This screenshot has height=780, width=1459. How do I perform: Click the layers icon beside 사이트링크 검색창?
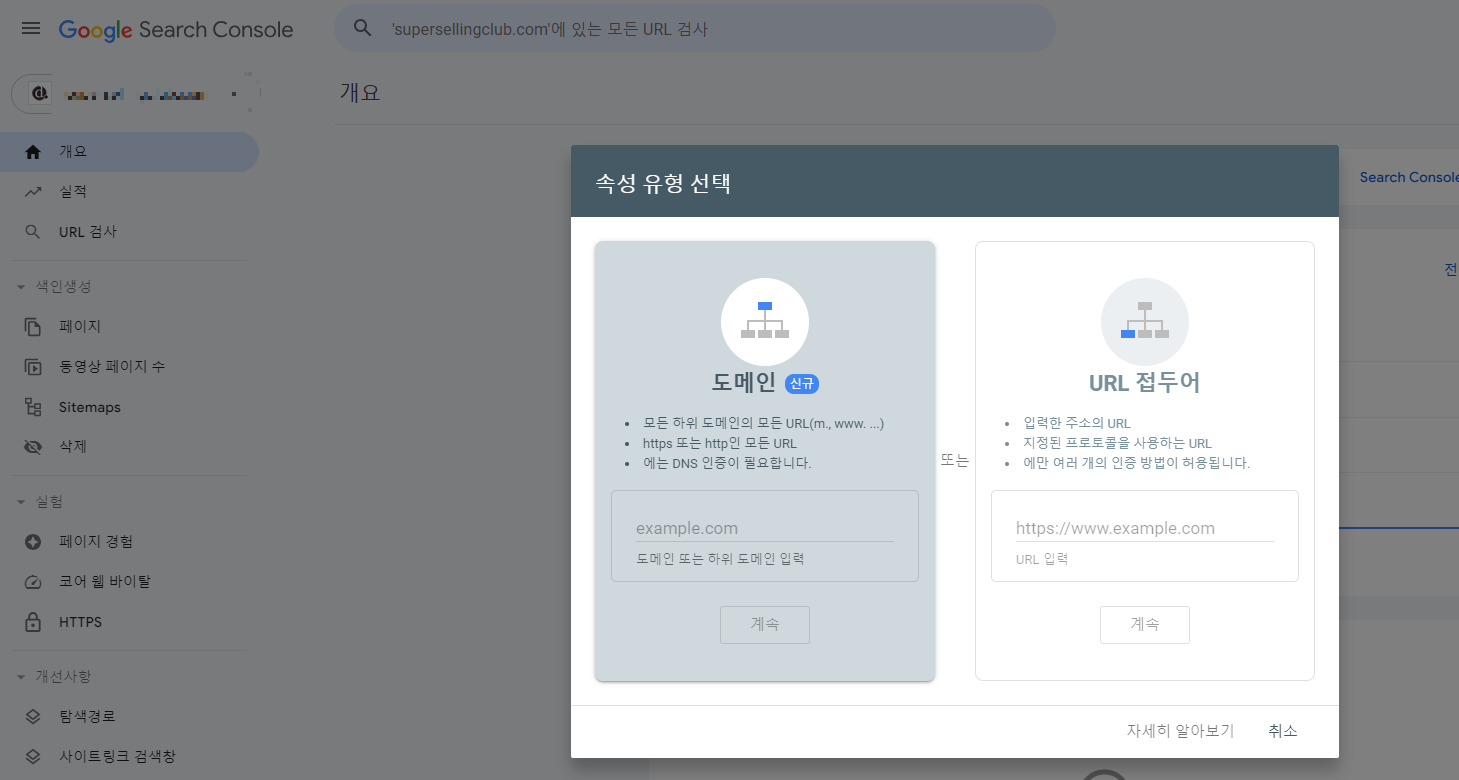(33, 757)
